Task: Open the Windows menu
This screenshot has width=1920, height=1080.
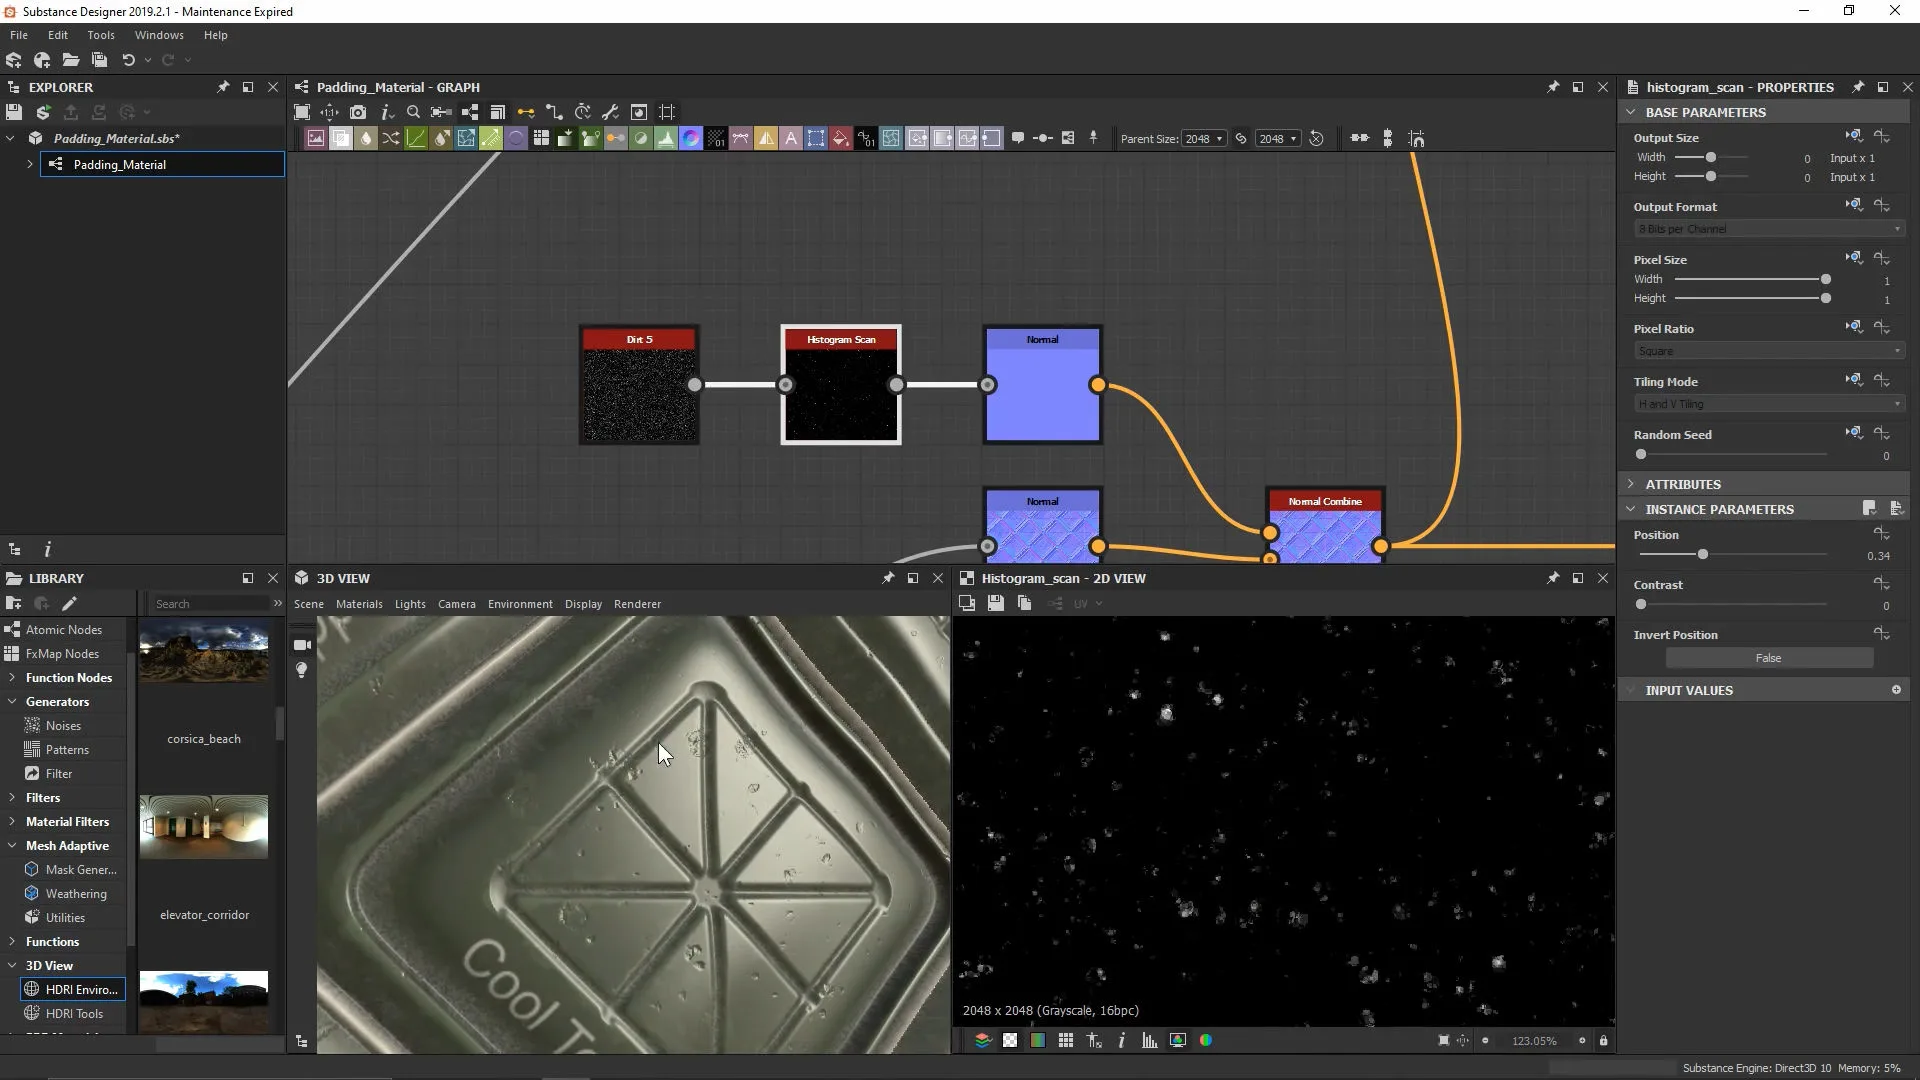Action: [x=159, y=35]
